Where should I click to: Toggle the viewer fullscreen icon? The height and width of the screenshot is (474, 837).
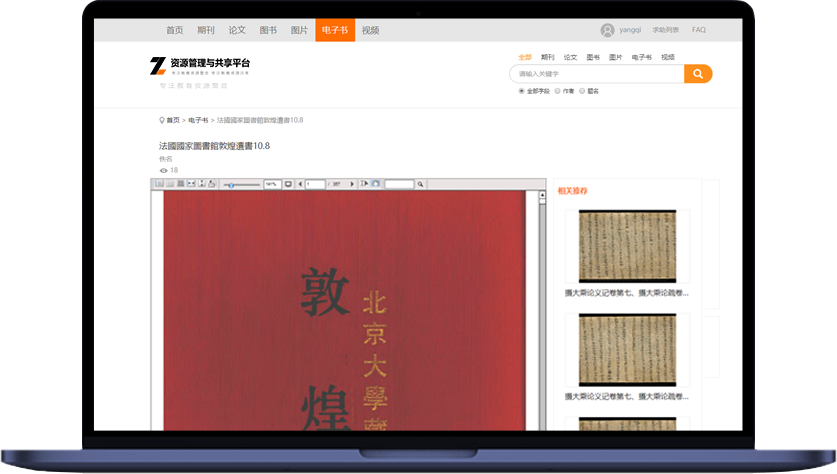[x=288, y=184]
